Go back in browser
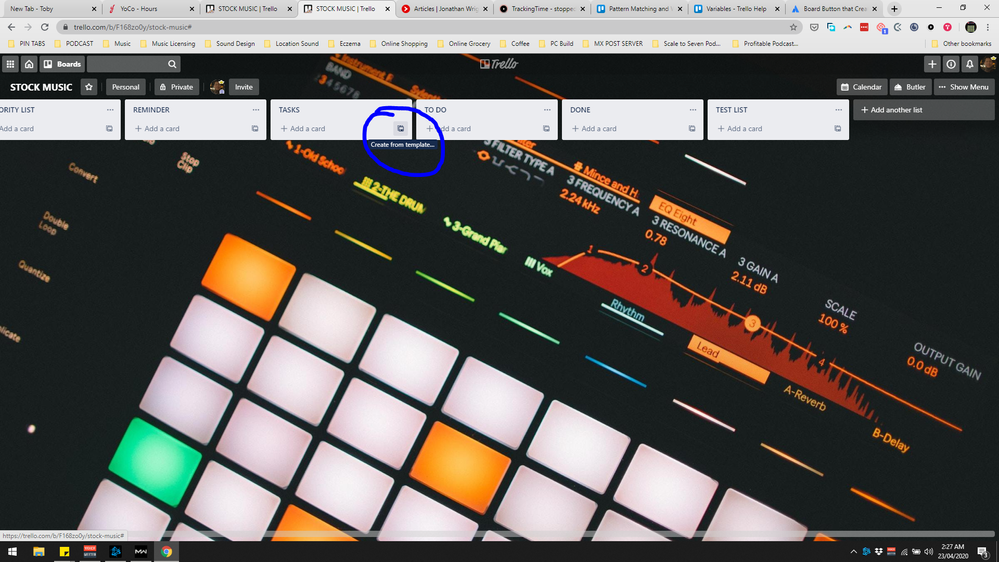 11,27
